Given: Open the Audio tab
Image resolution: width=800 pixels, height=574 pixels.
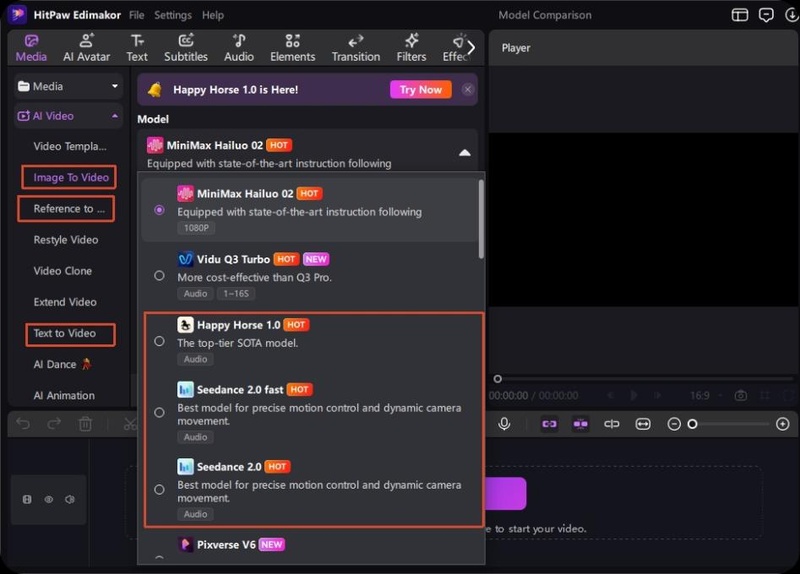Looking at the screenshot, I should [239, 48].
